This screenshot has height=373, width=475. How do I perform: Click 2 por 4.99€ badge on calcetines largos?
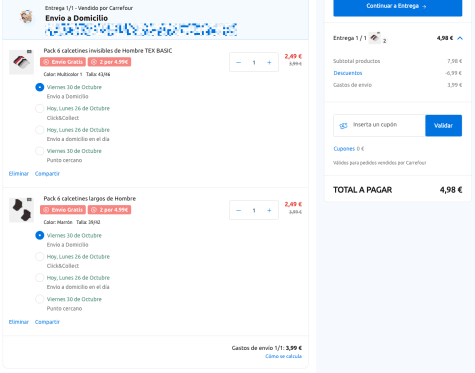109,210
